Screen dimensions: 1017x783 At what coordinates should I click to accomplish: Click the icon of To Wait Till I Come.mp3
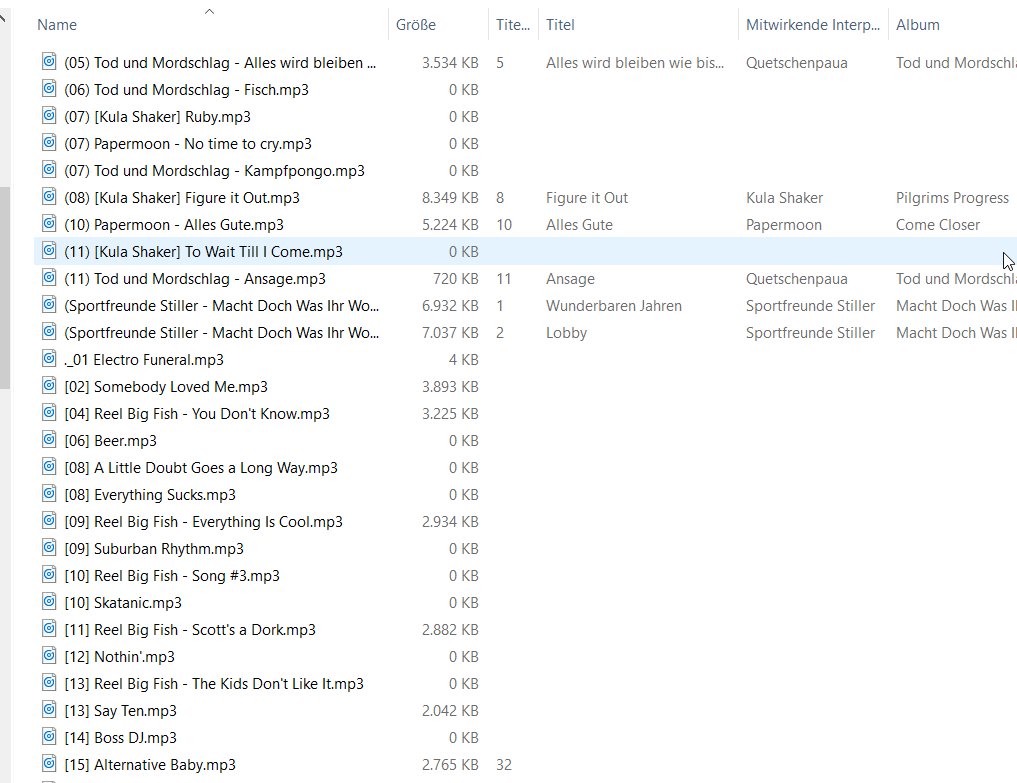pos(49,250)
